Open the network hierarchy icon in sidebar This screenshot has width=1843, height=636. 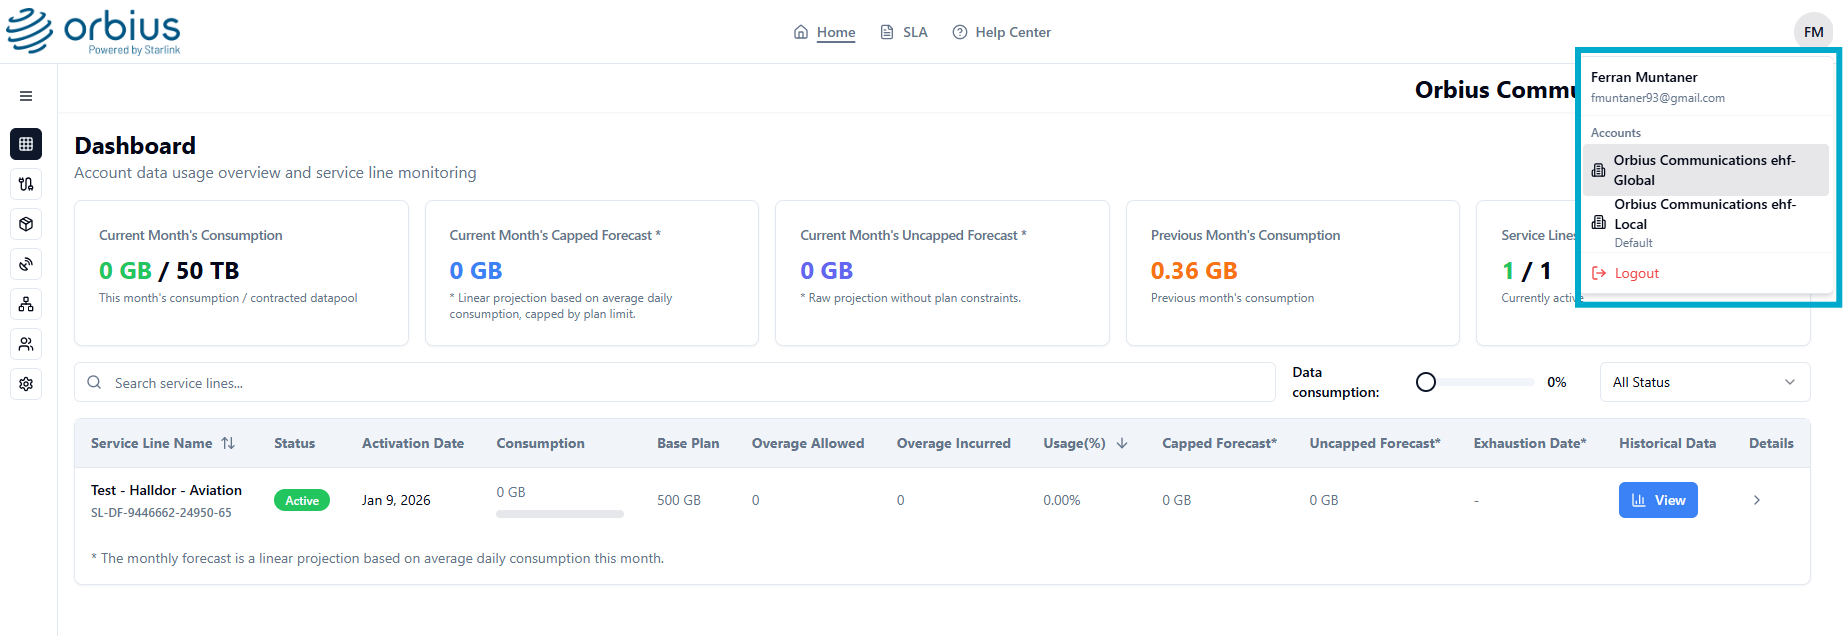click(26, 304)
